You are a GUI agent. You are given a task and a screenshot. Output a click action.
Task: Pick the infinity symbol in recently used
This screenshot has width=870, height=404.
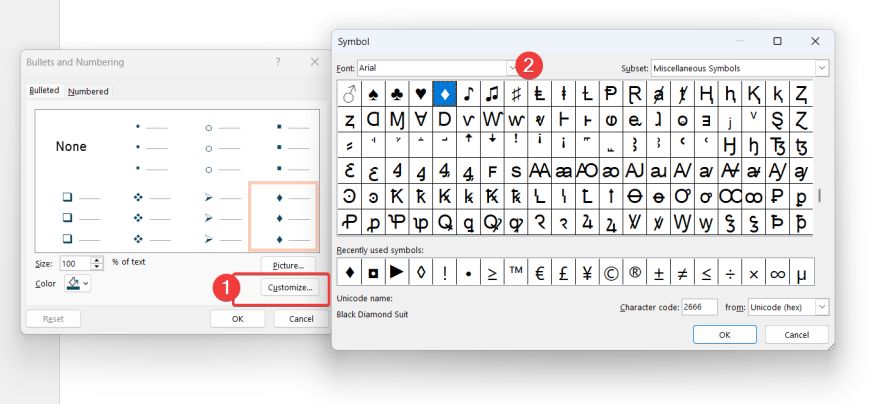point(777,272)
